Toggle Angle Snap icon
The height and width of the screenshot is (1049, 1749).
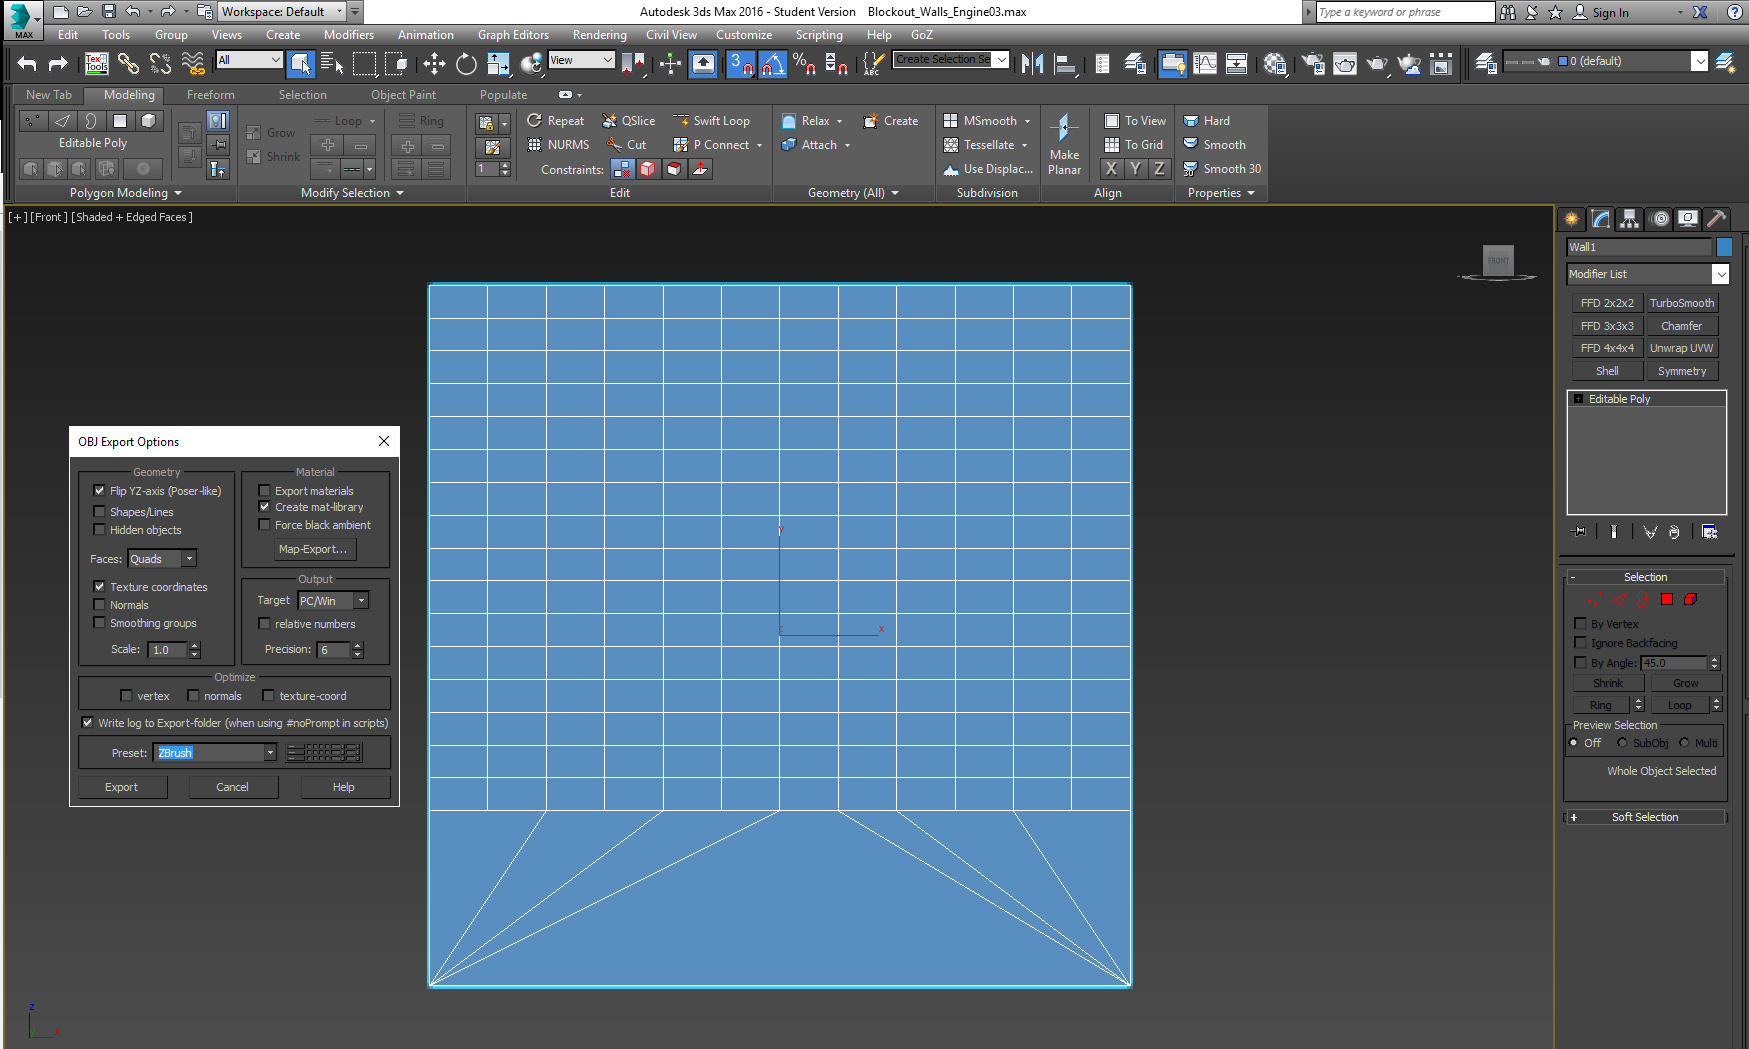[773, 64]
